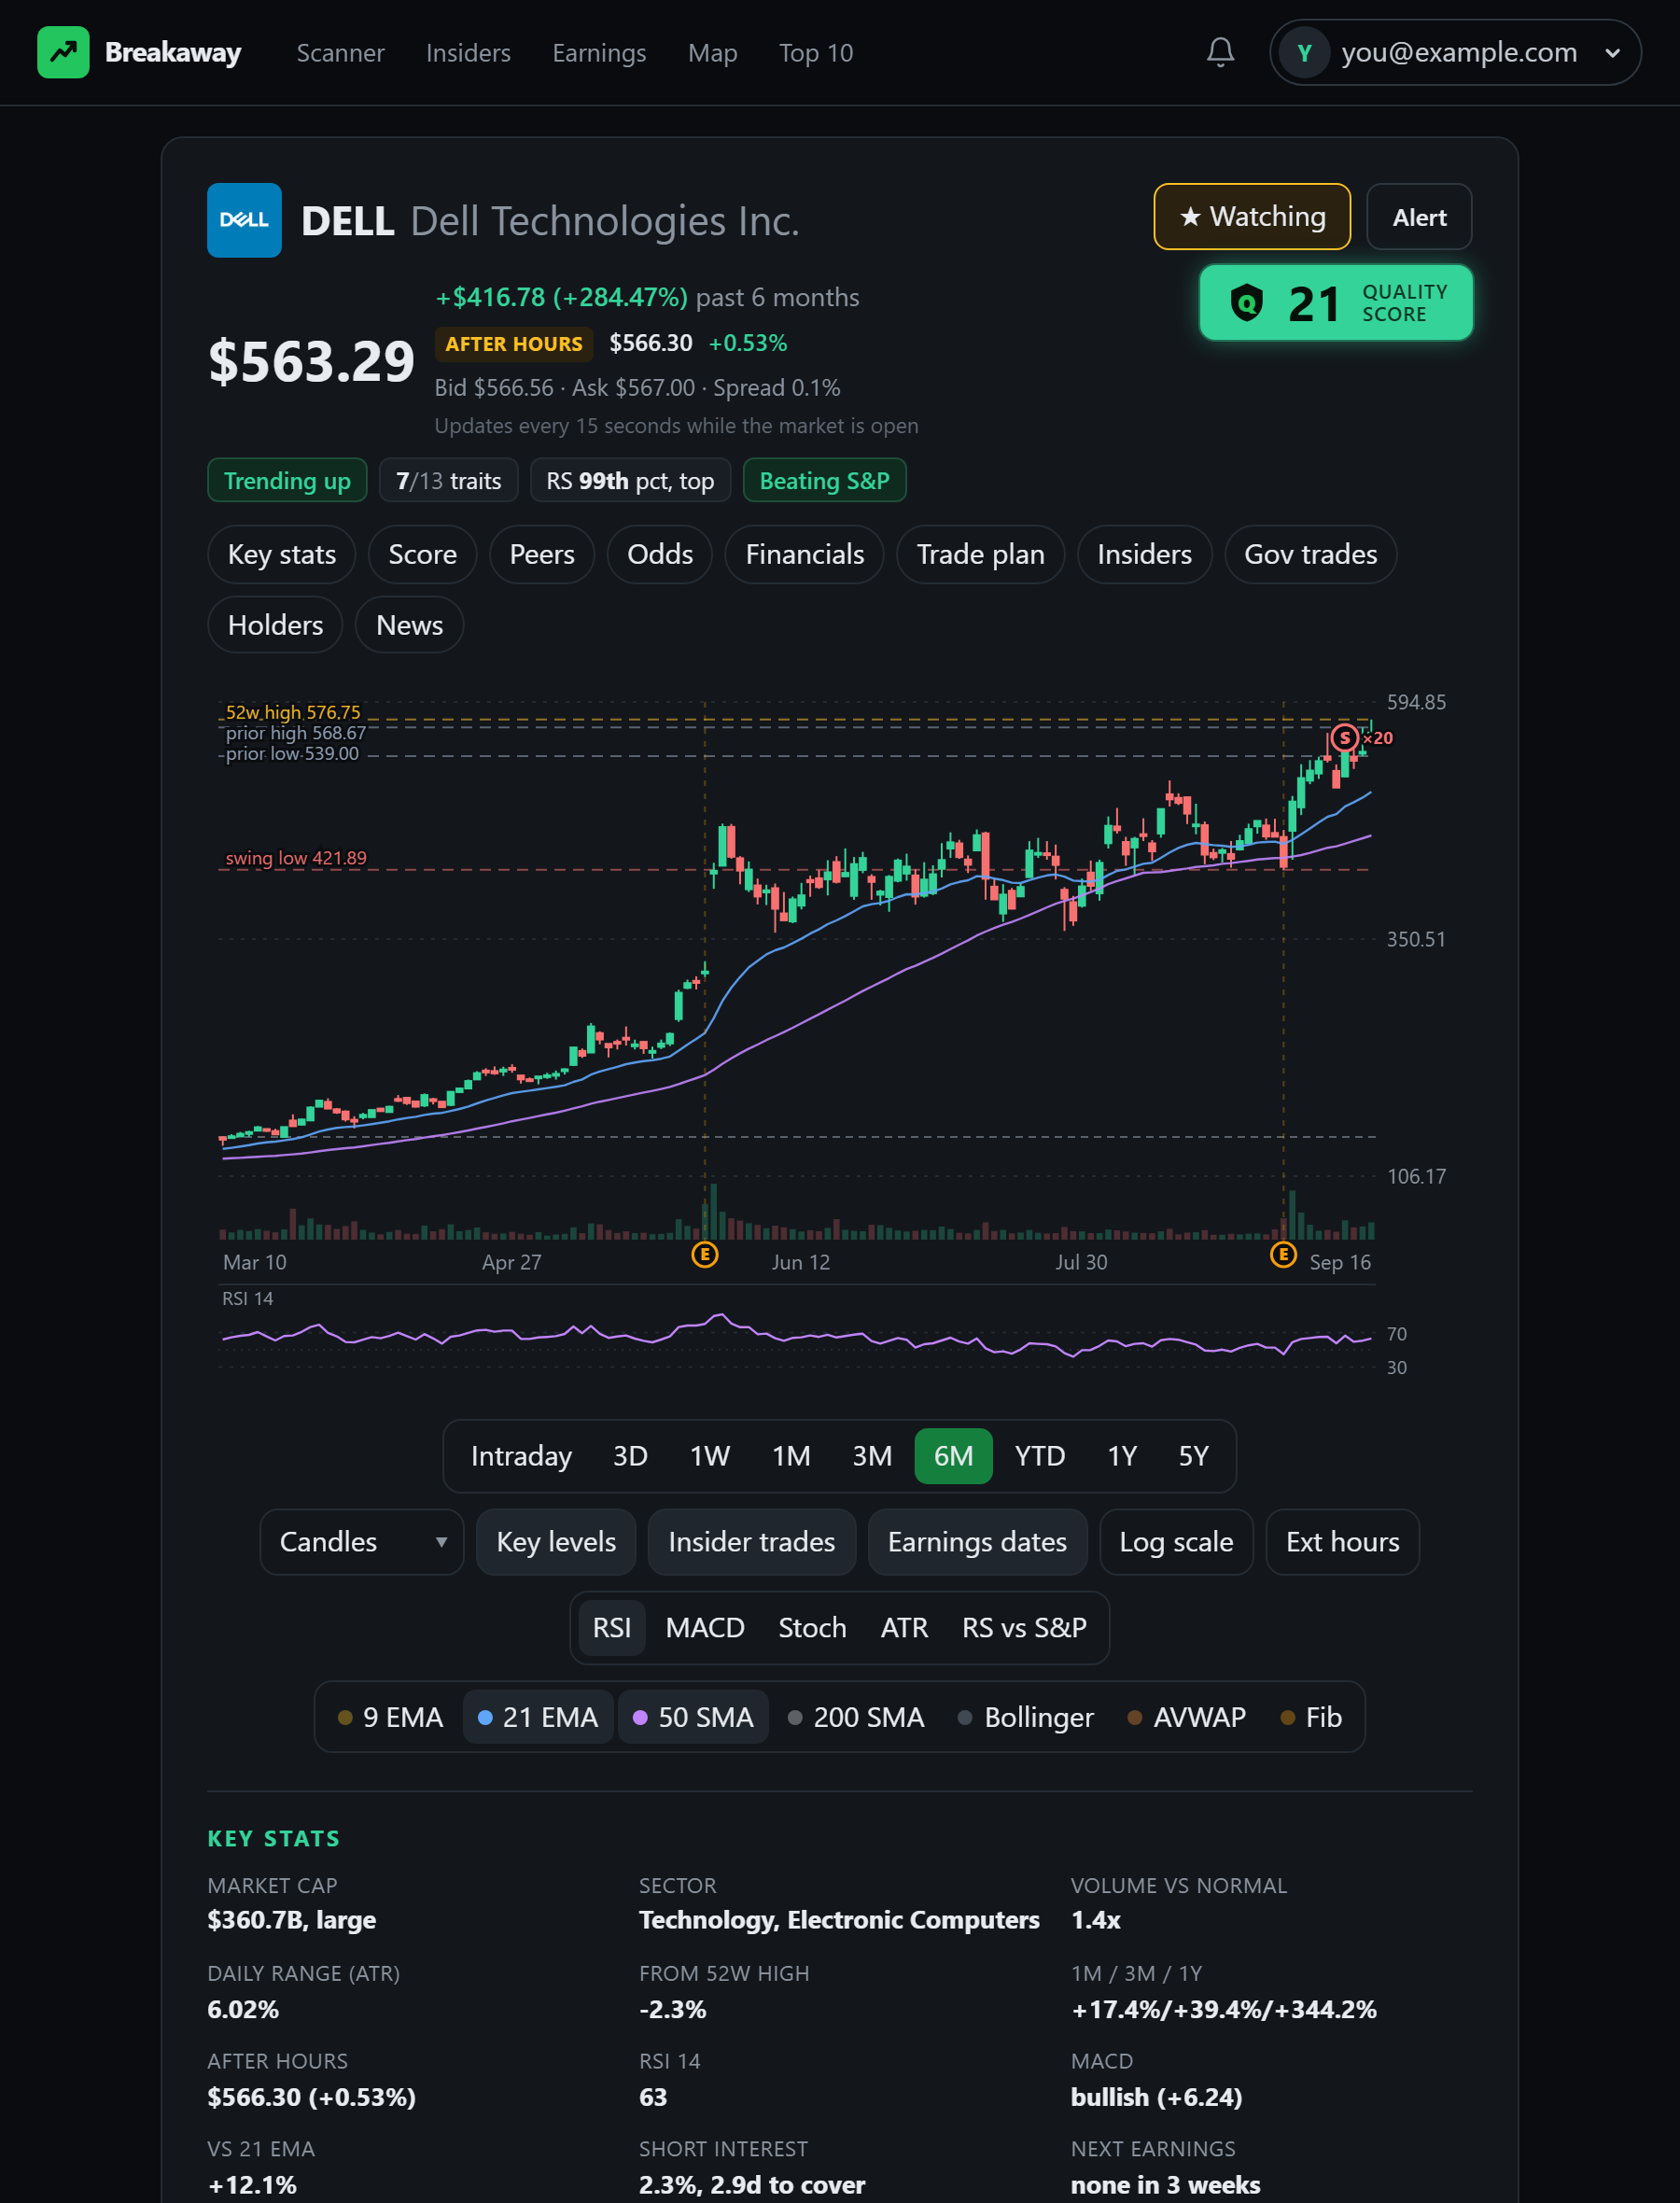Image resolution: width=1680 pixels, height=2203 pixels.
Task: Jump to Peers section
Action: 542,554
